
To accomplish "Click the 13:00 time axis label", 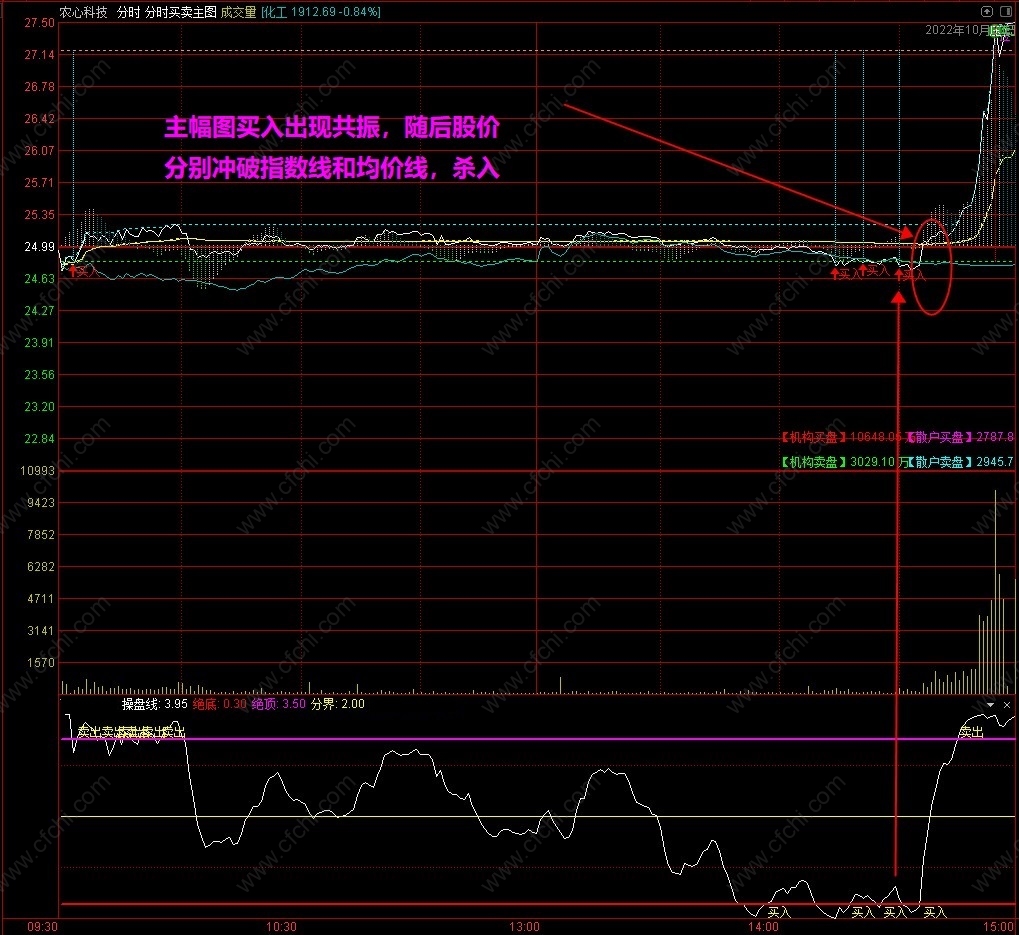I will click(524, 927).
